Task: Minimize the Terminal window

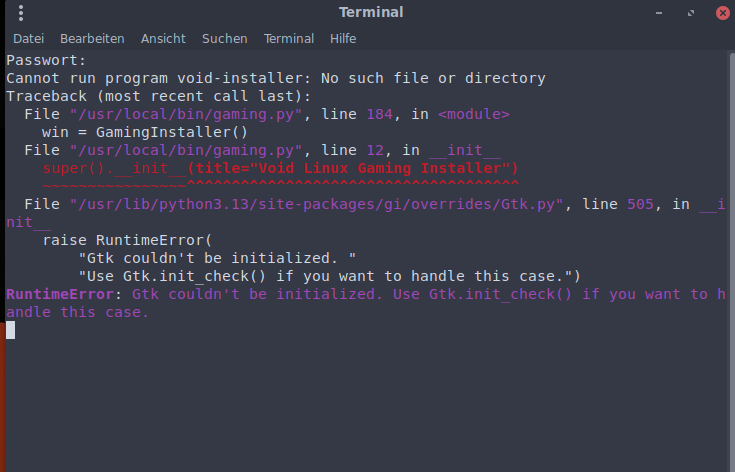Action: pyautogui.click(x=657, y=13)
